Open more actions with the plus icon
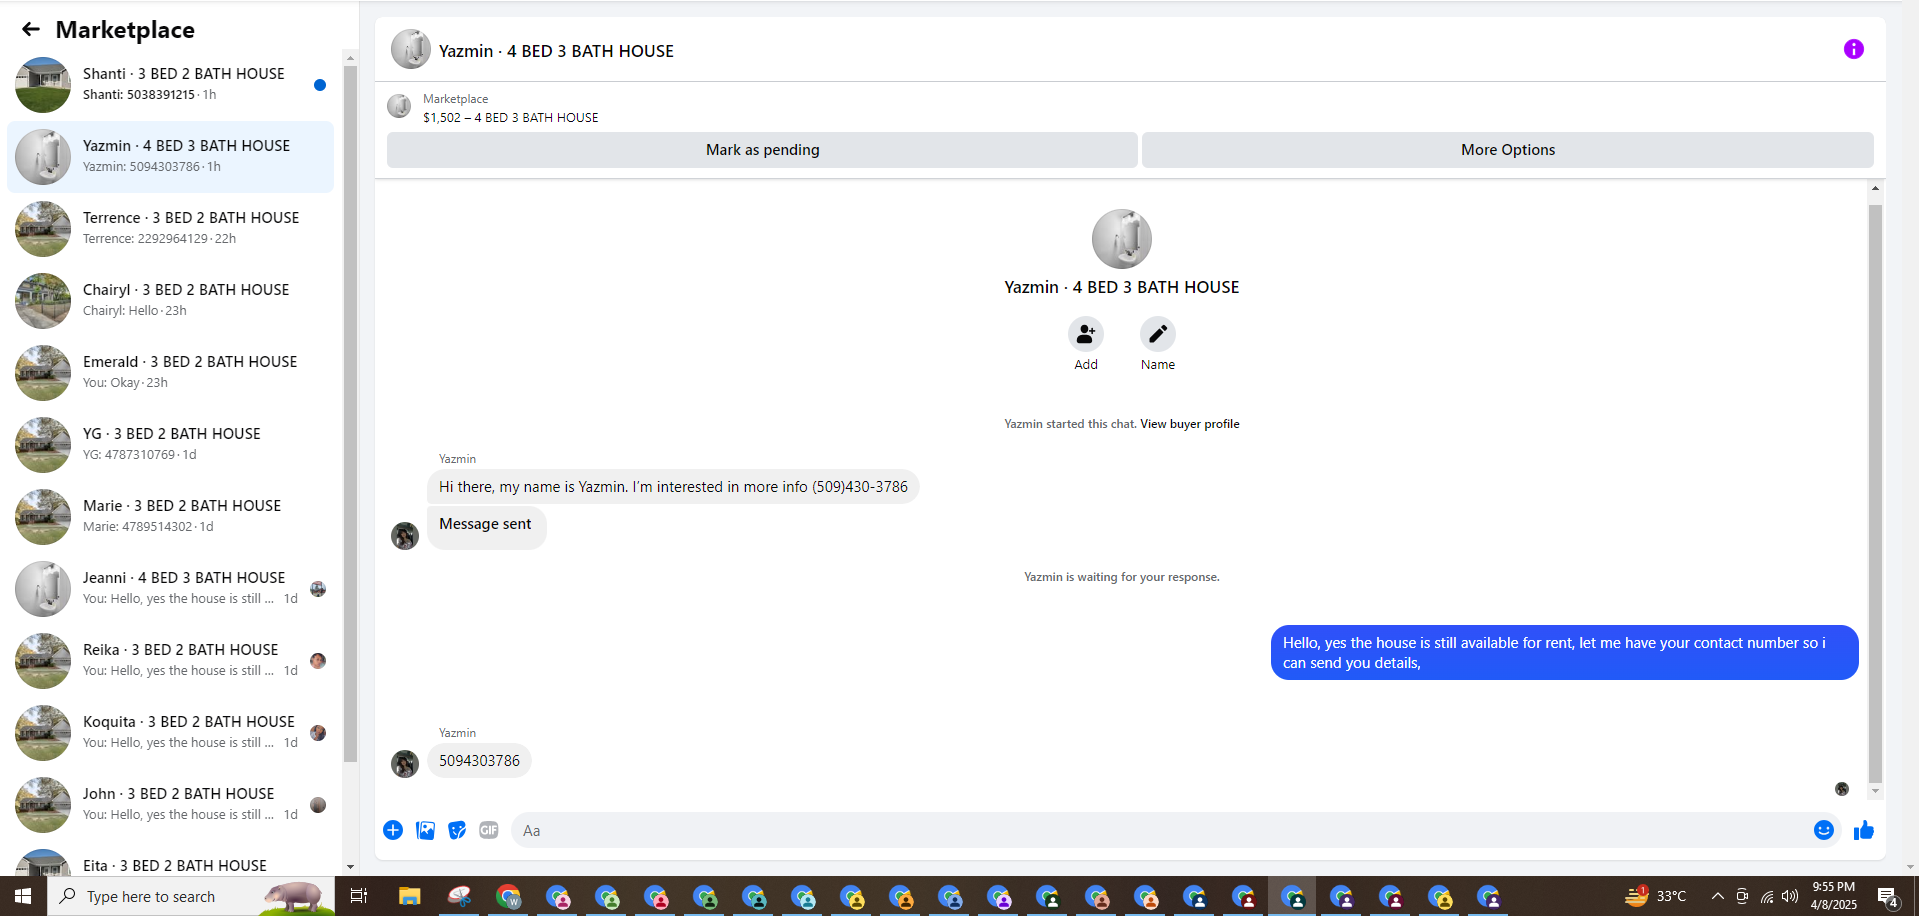Viewport: 1919px width, 916px height. (393, 830)
